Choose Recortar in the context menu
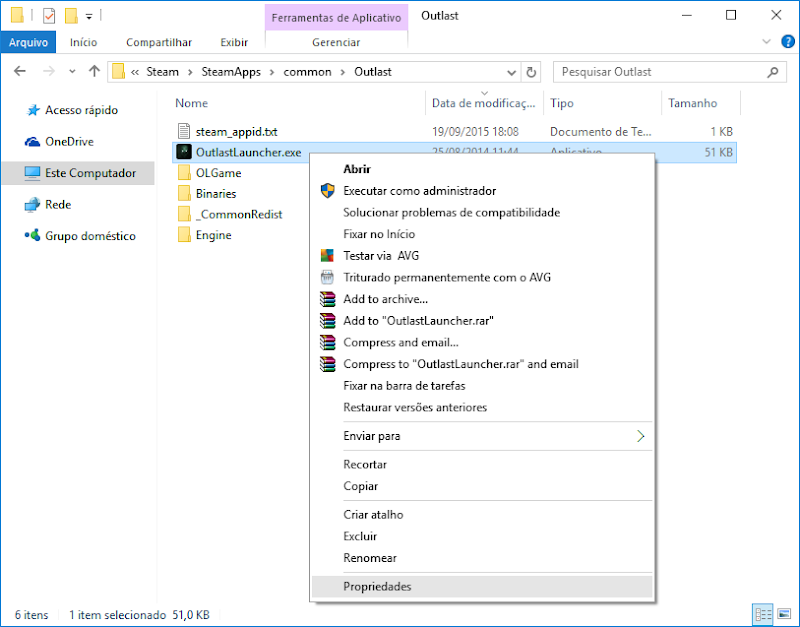This screenshot has width=800, height=627. pos(482,465)
